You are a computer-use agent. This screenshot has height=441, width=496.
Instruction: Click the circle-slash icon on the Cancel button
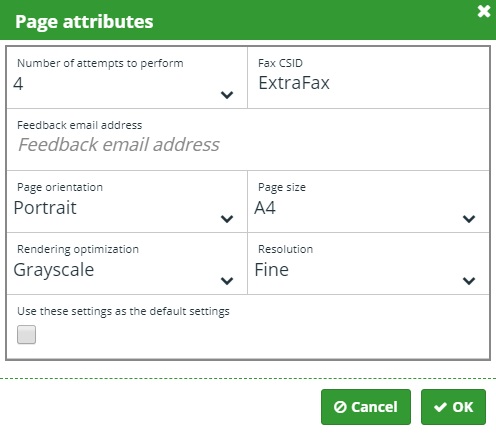click(340, 407)
